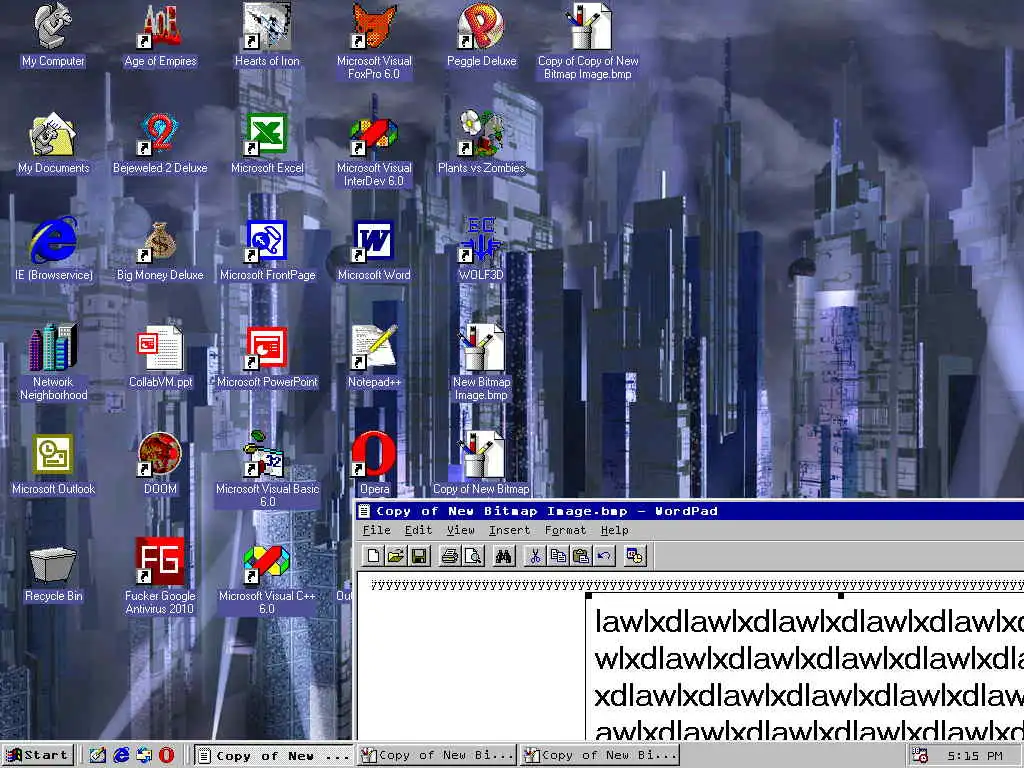
Task: Select the Copy of New Bitmap desktop file
Action: tap(481, 464)
